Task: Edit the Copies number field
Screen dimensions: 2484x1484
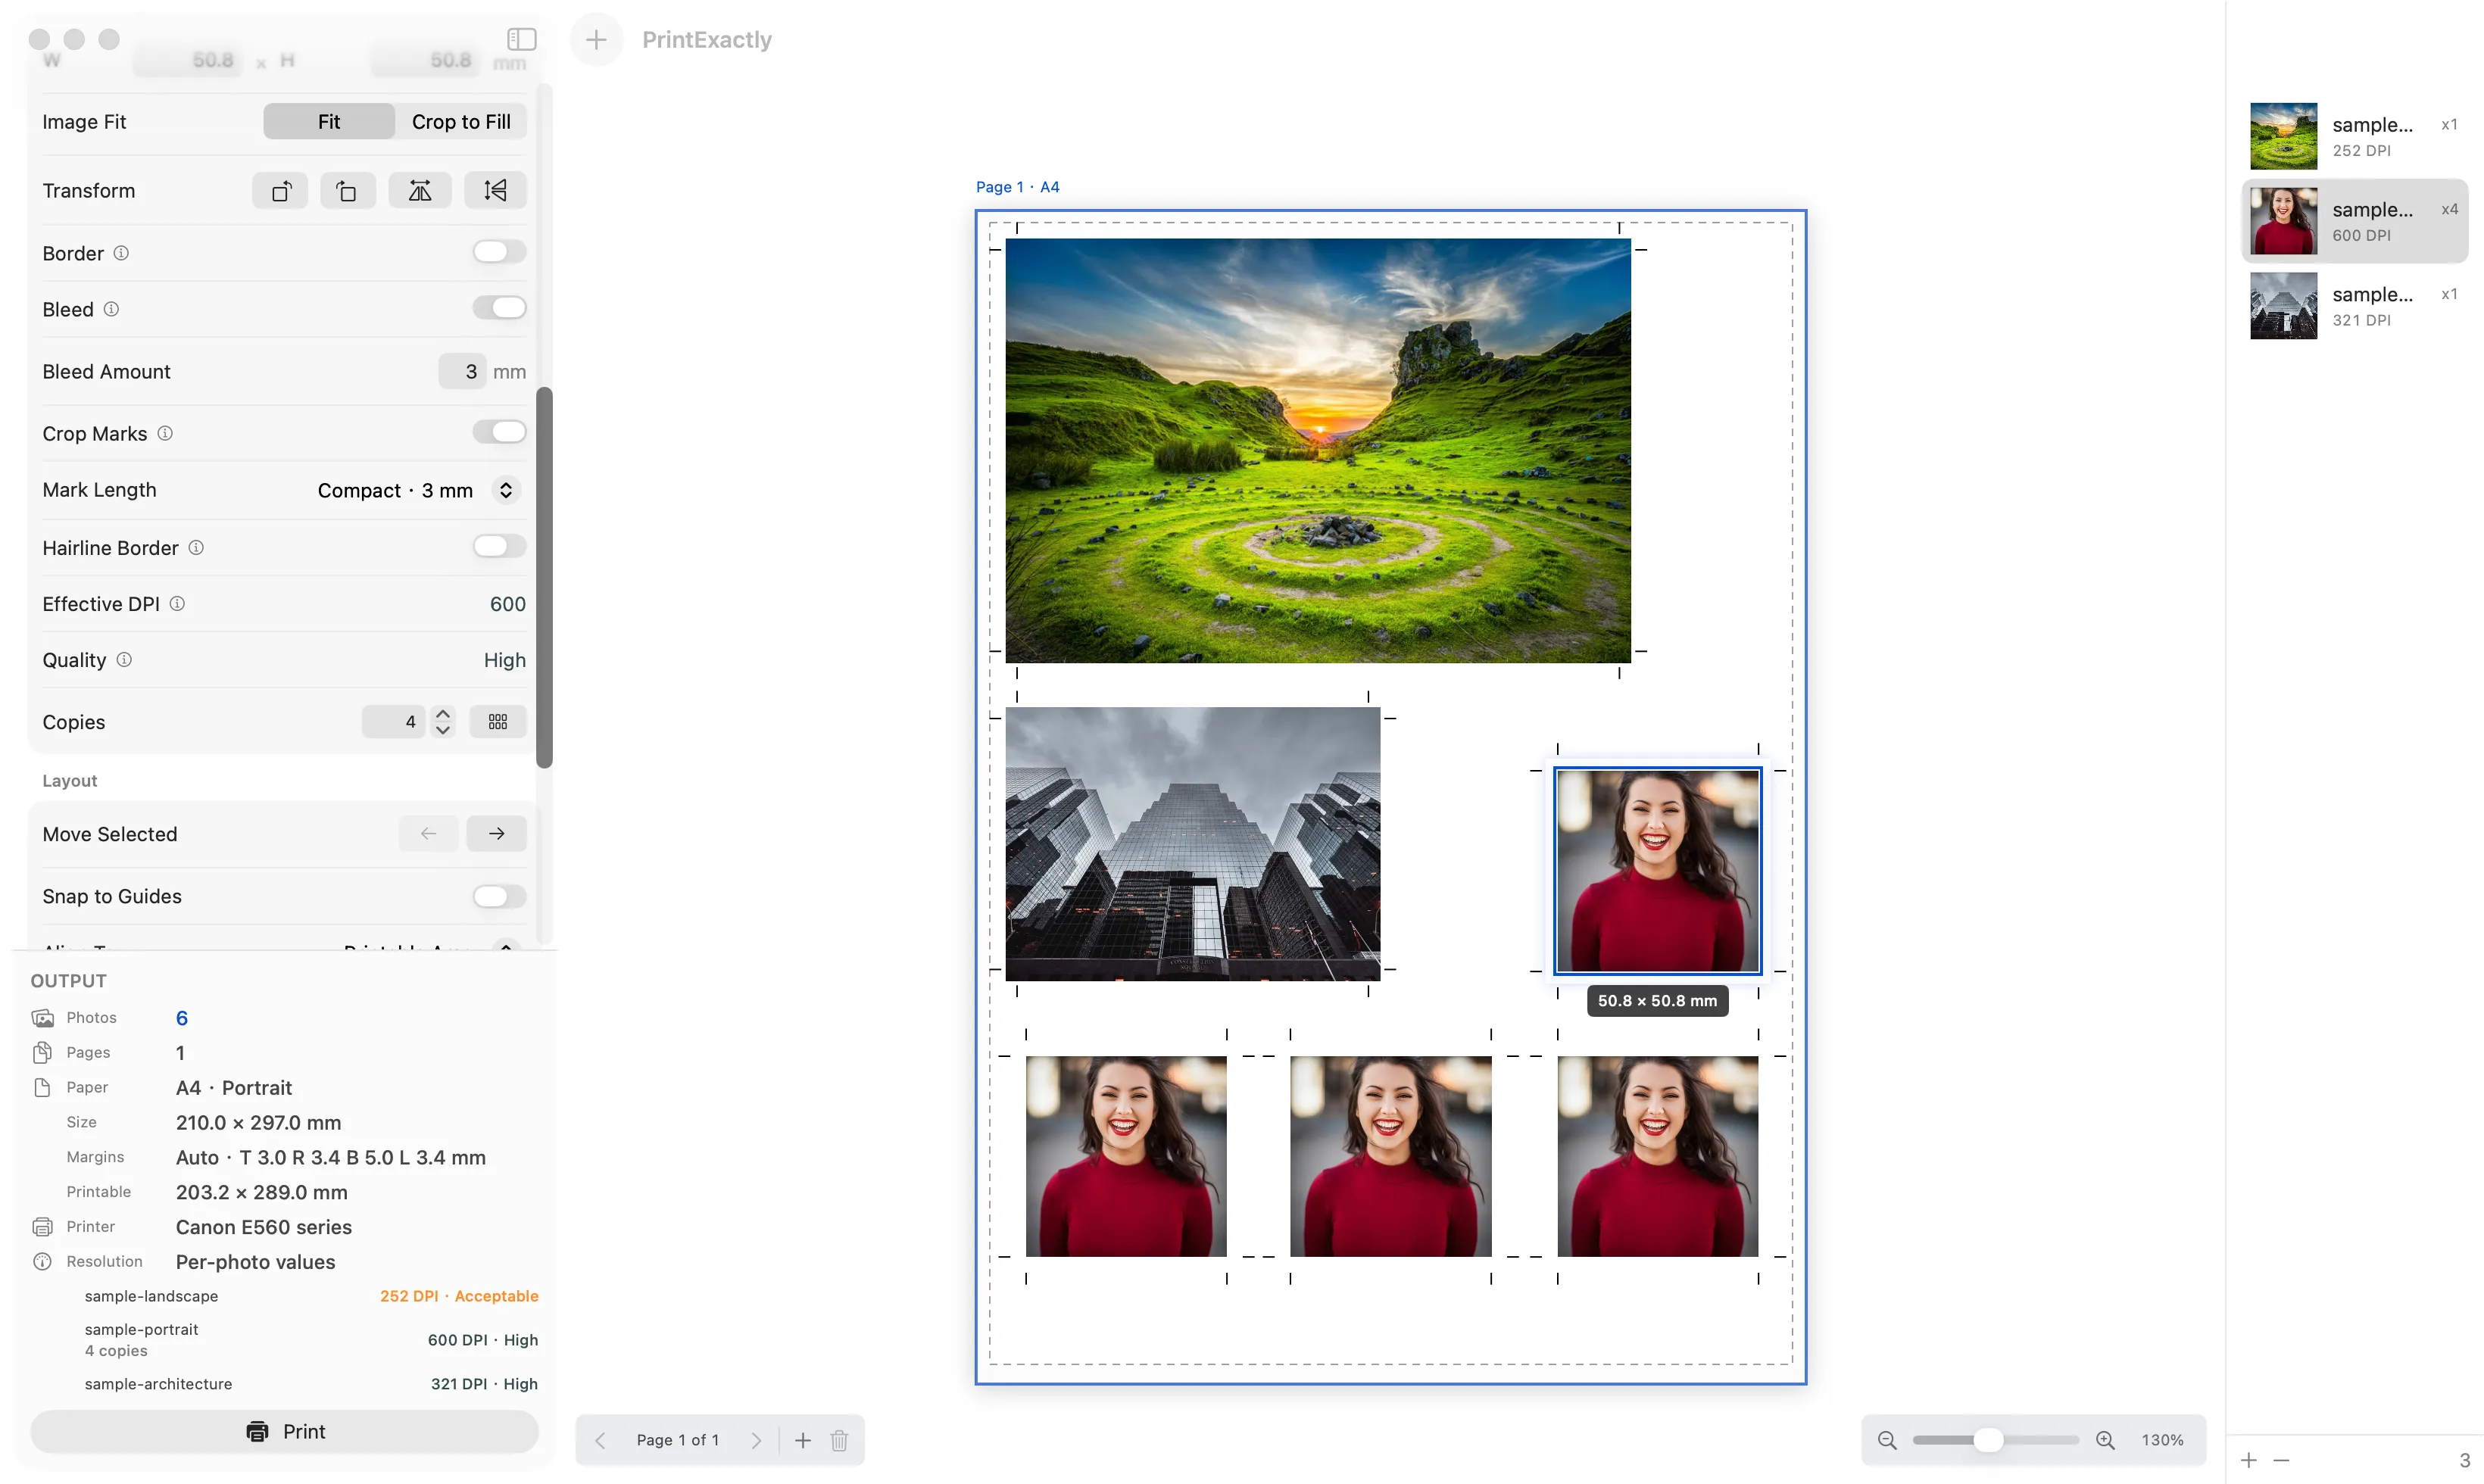Action: click(x=394, y=721)
